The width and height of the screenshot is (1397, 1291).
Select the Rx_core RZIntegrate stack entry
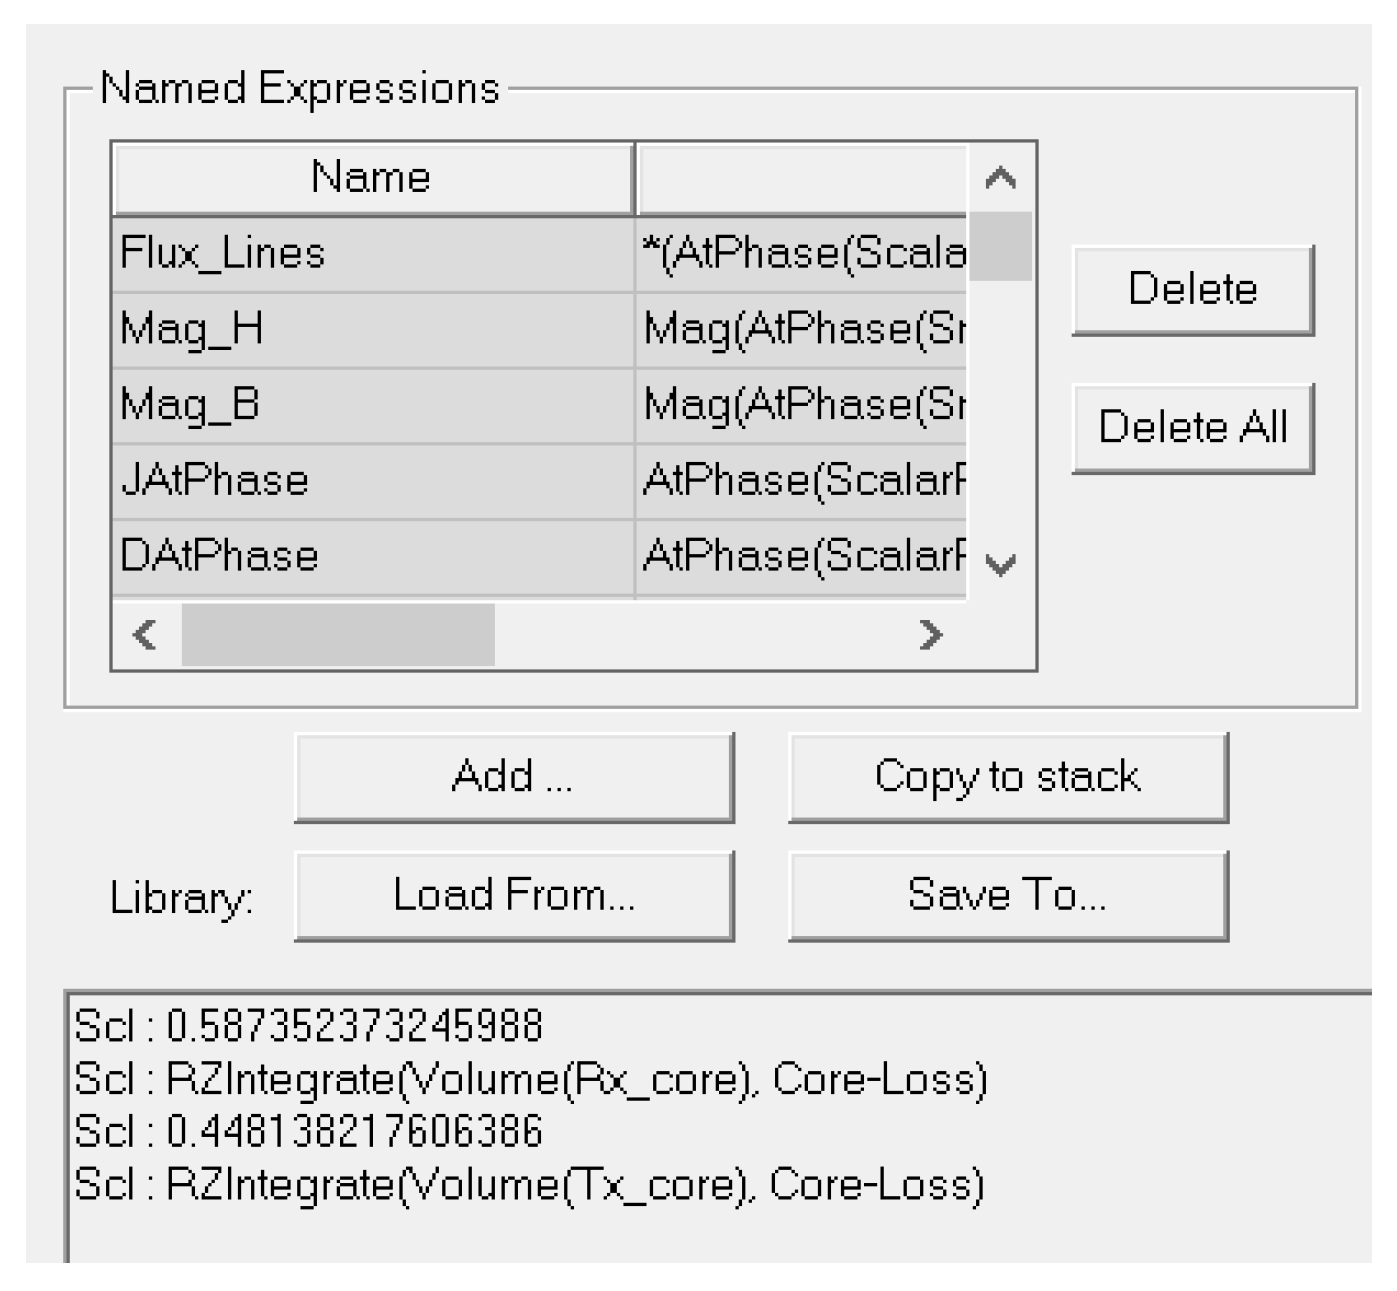(x=531, y=1079)
